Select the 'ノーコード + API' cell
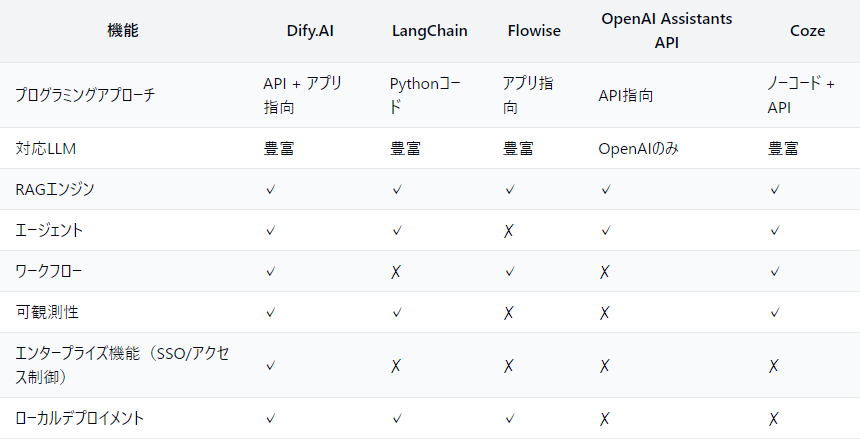Viewport: 860px width, 439px height. click(800, 95)
